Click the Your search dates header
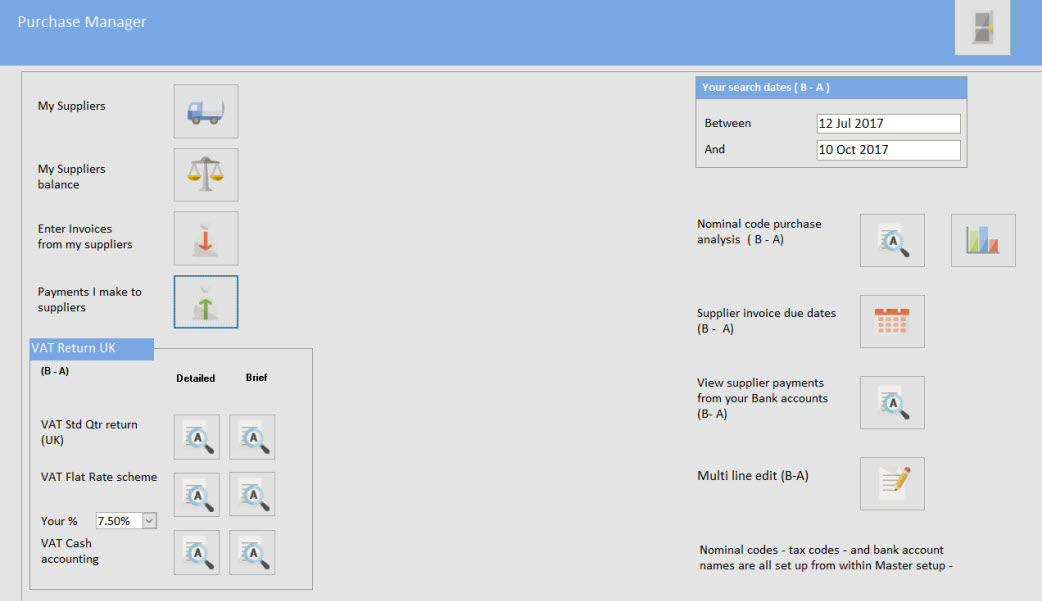The width and height of the screenshot is (1042, 601). pos(831,88)
